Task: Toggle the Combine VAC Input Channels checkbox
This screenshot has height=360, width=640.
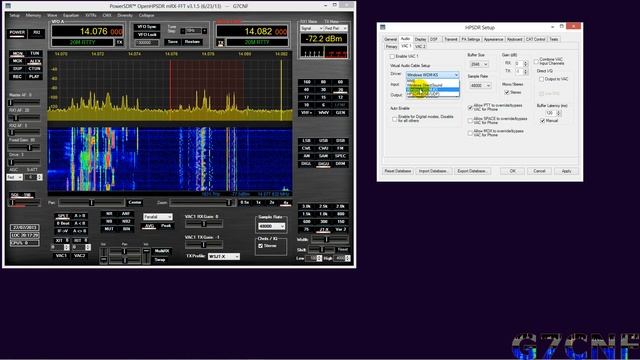Action: [x=536, y=61]
